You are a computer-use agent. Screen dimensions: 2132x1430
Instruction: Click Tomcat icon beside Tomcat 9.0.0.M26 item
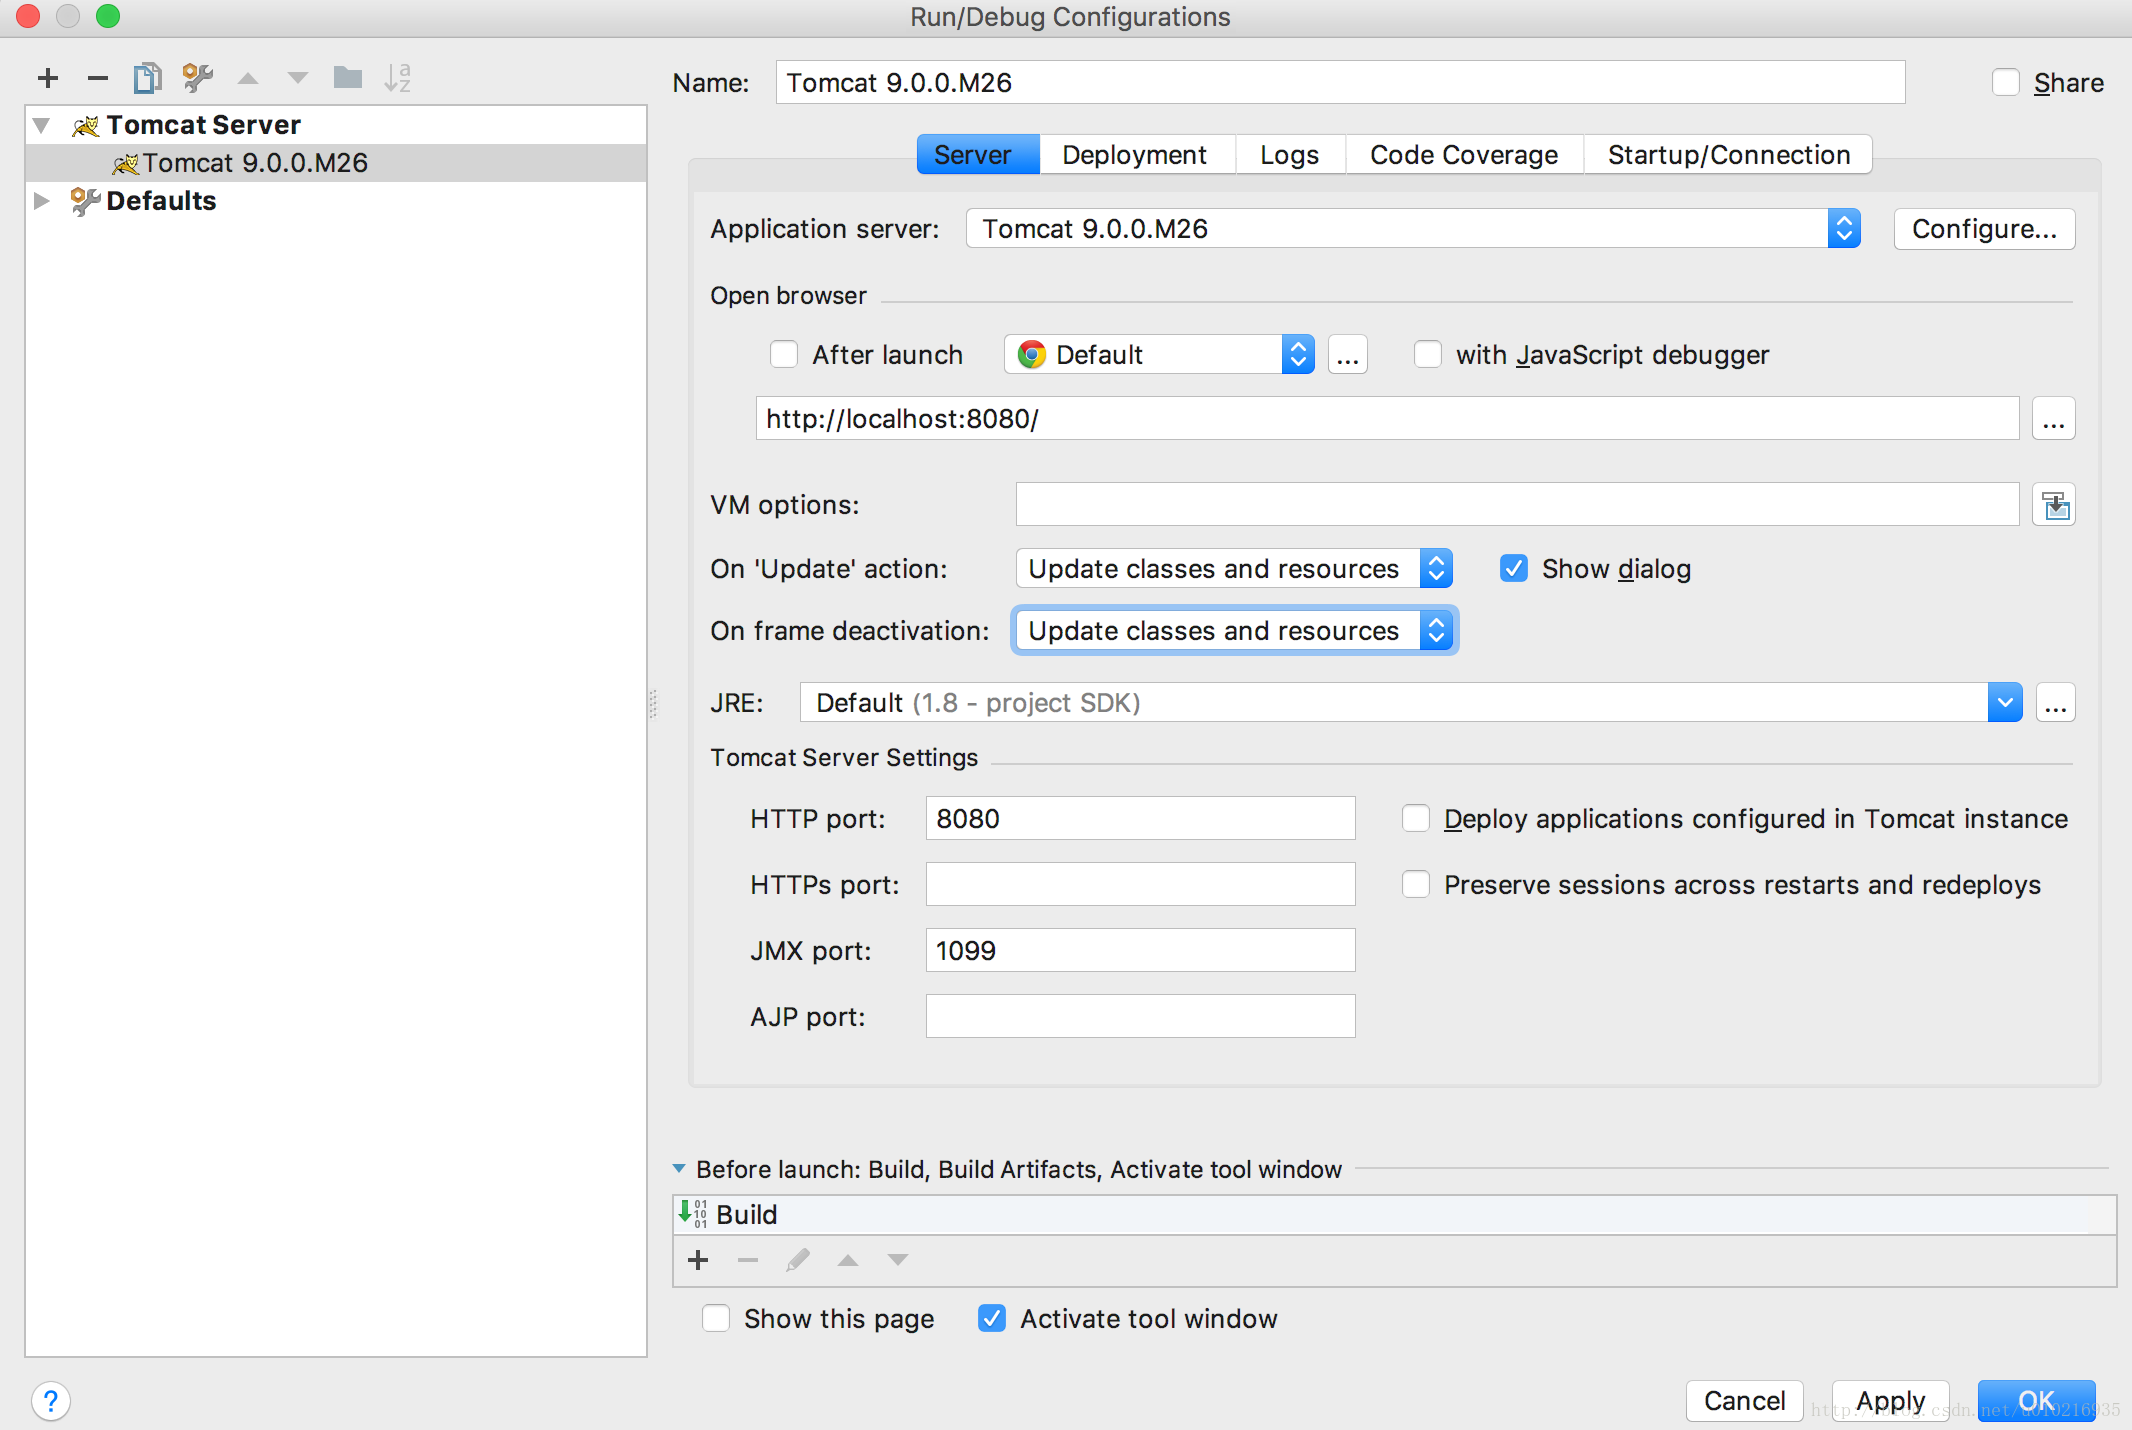[x=125, y=163]
